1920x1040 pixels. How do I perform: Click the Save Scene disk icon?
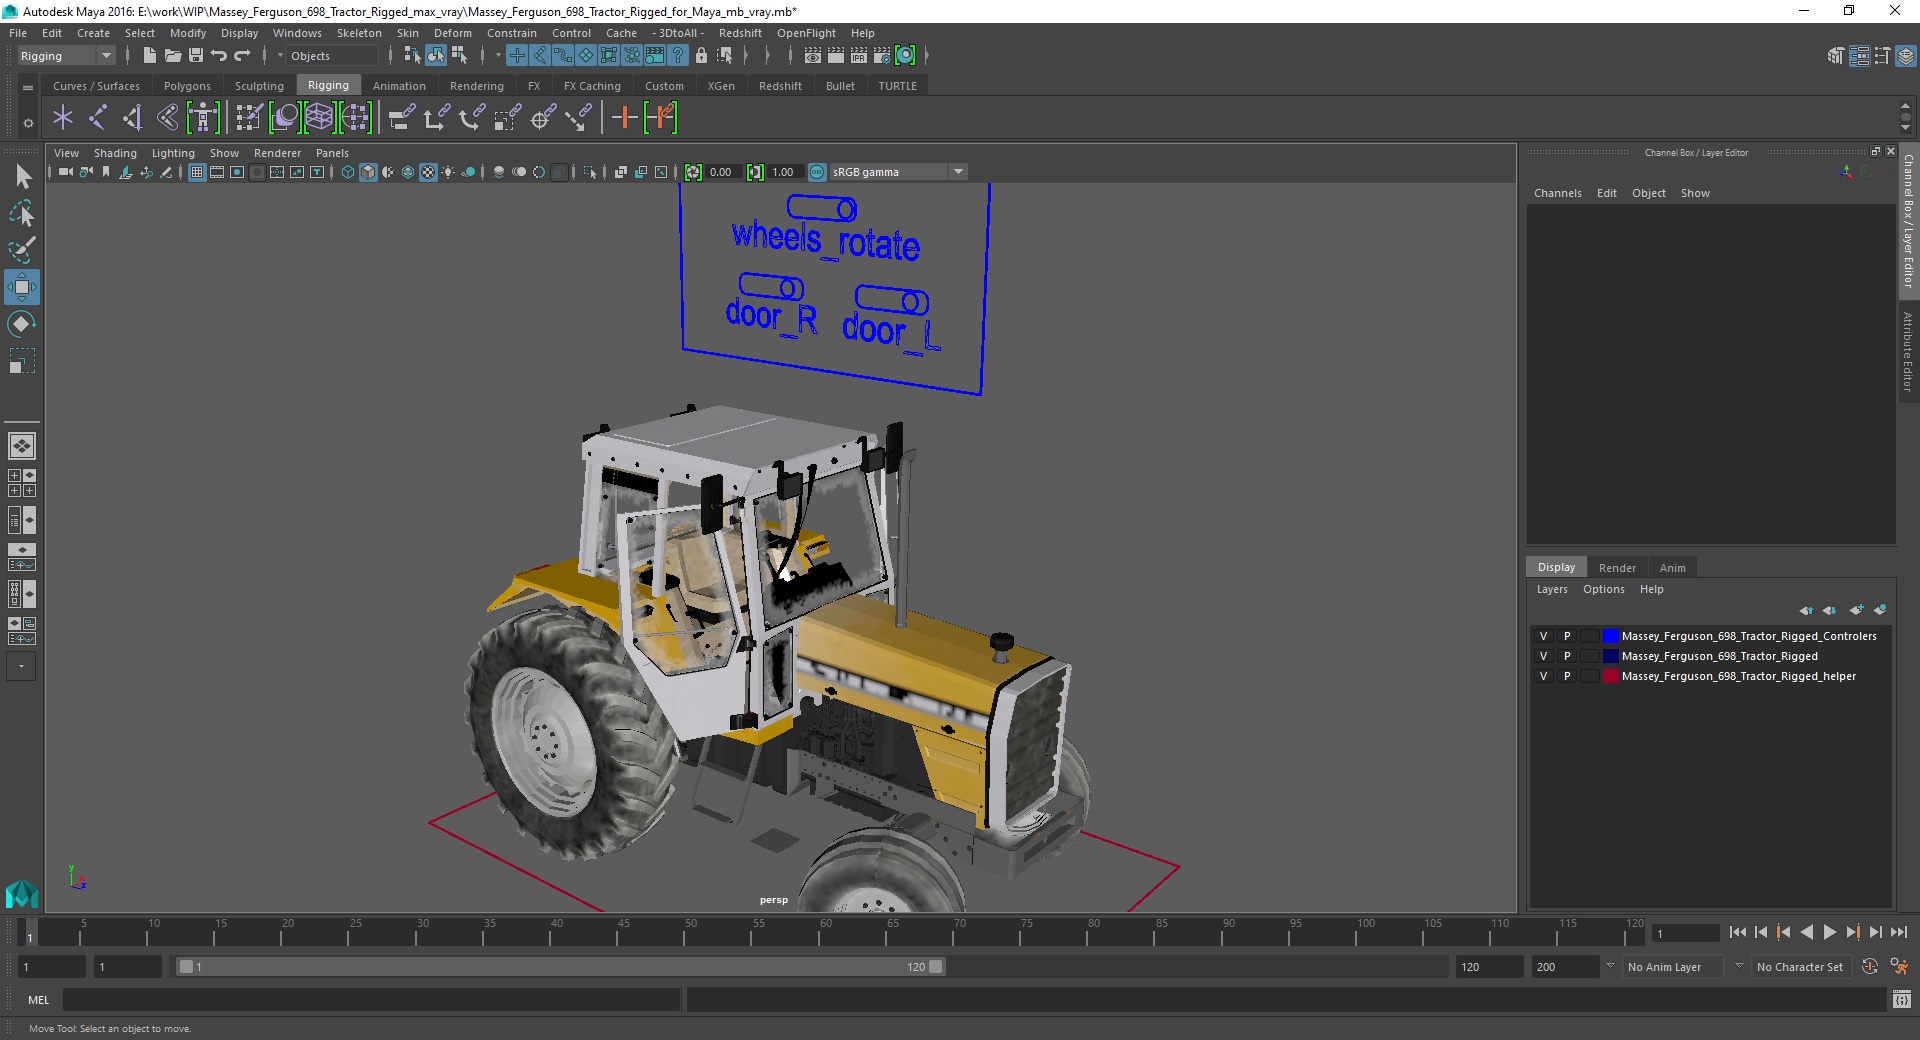pyautogui.click(x=196, y=56)
